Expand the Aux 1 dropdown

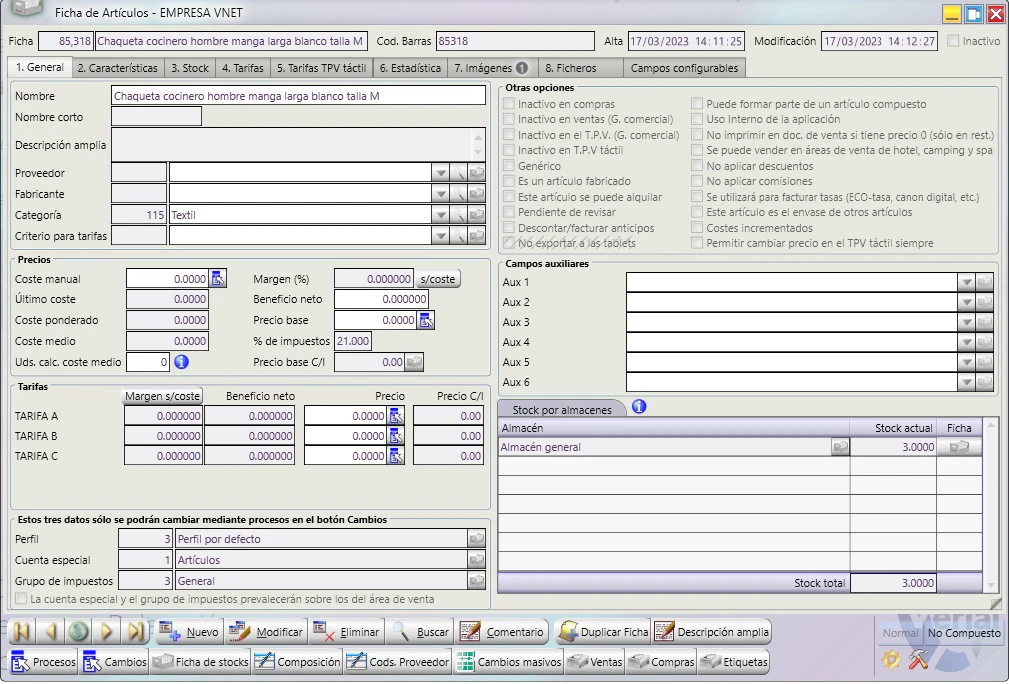click(x=966, y=282)
